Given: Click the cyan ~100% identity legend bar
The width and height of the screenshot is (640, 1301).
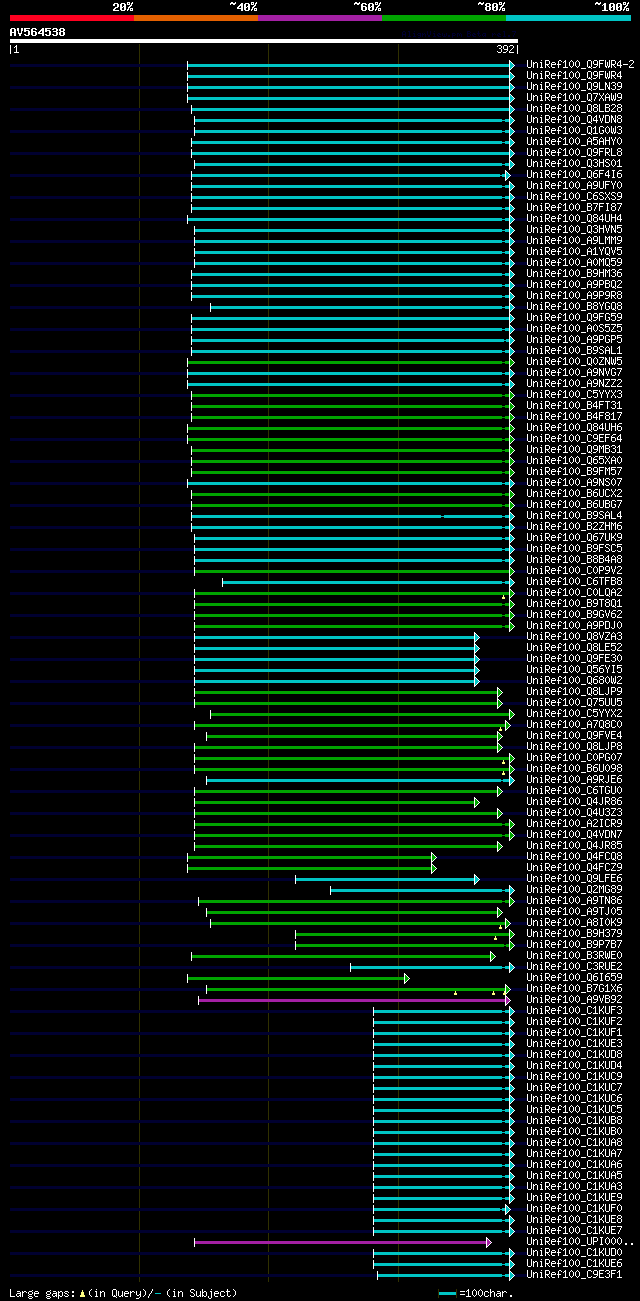Looking at the screenshot, I should click(x=568, y=17).
